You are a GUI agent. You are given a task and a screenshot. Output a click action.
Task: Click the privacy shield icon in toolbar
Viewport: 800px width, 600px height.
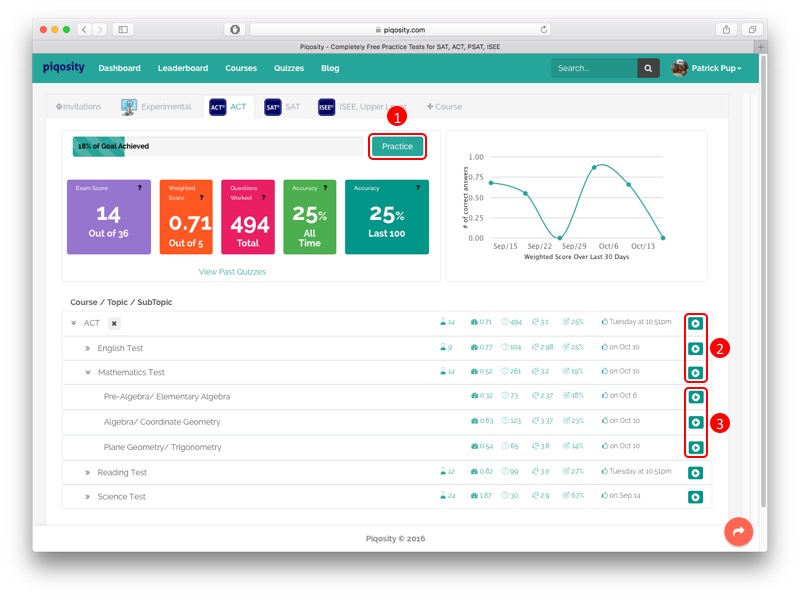(235, 30)
